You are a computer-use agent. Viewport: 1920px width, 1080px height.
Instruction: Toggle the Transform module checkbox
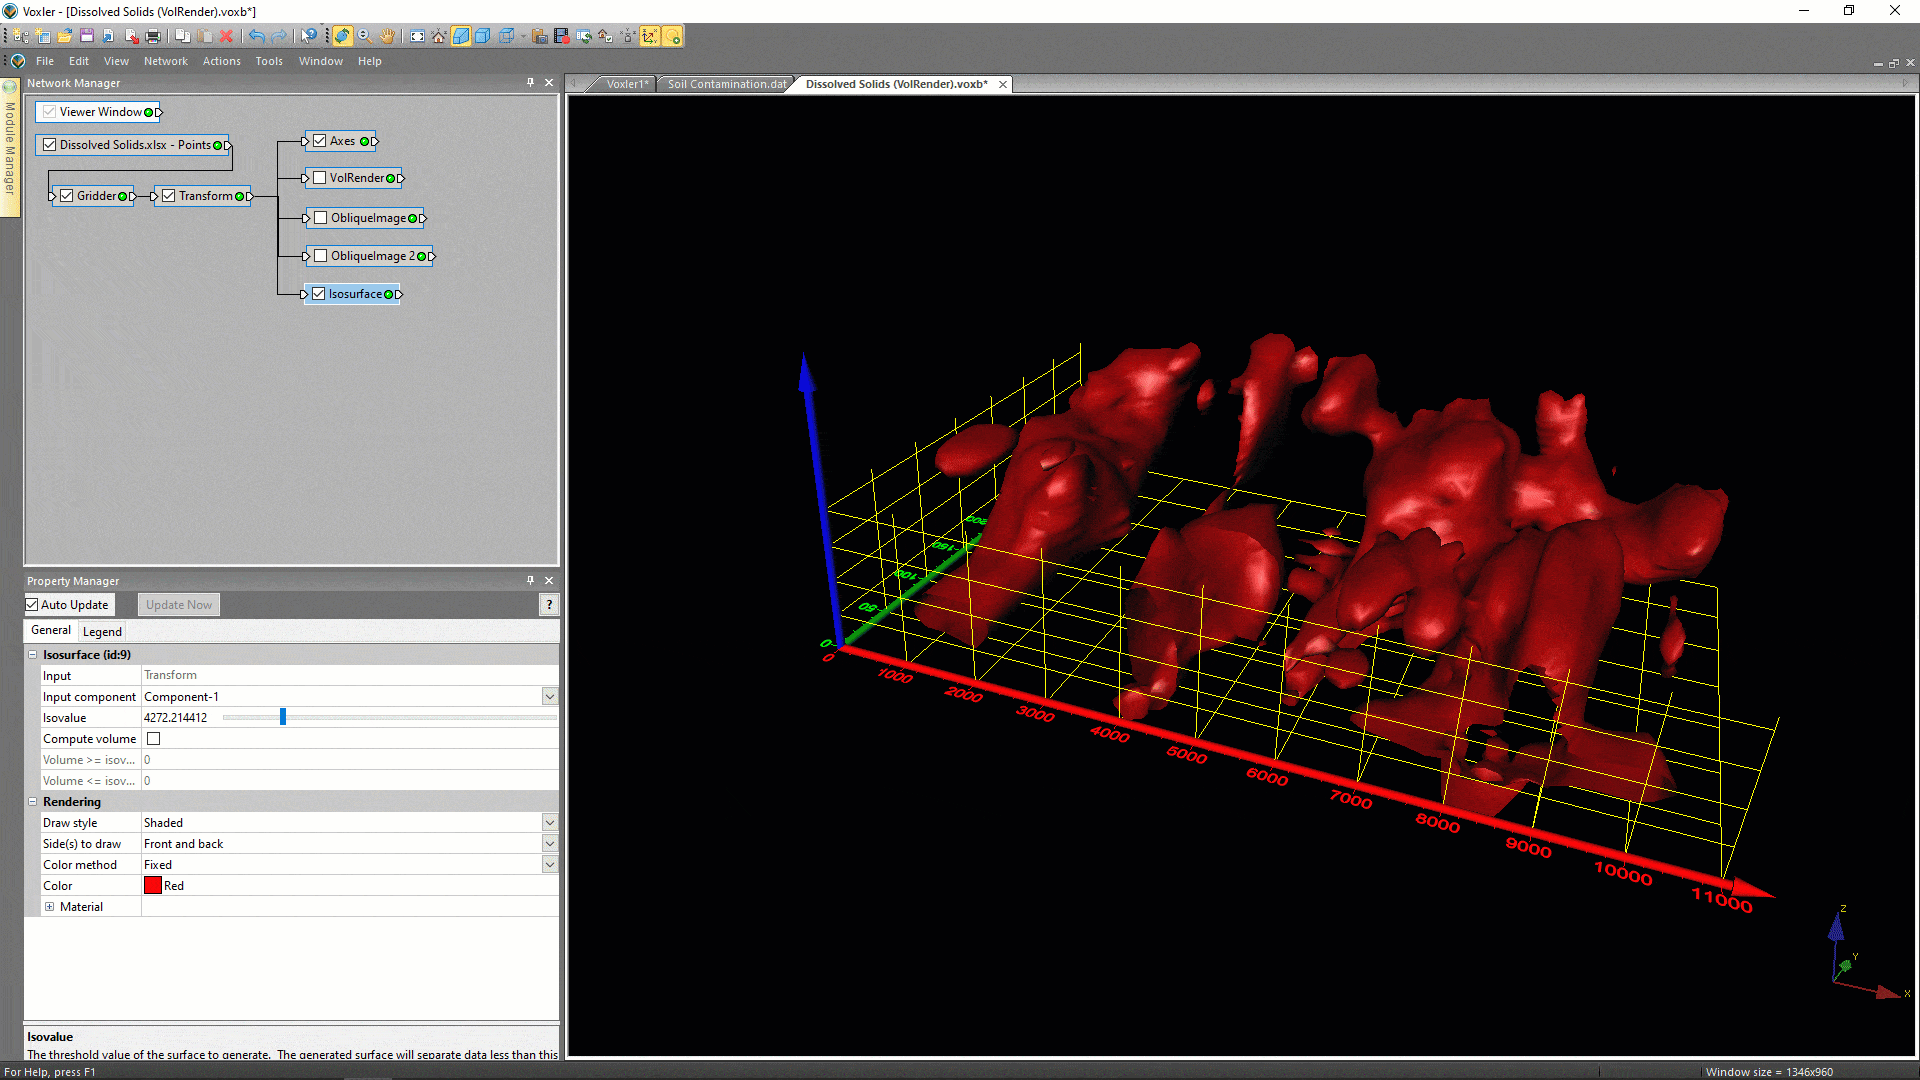(169, 196)
